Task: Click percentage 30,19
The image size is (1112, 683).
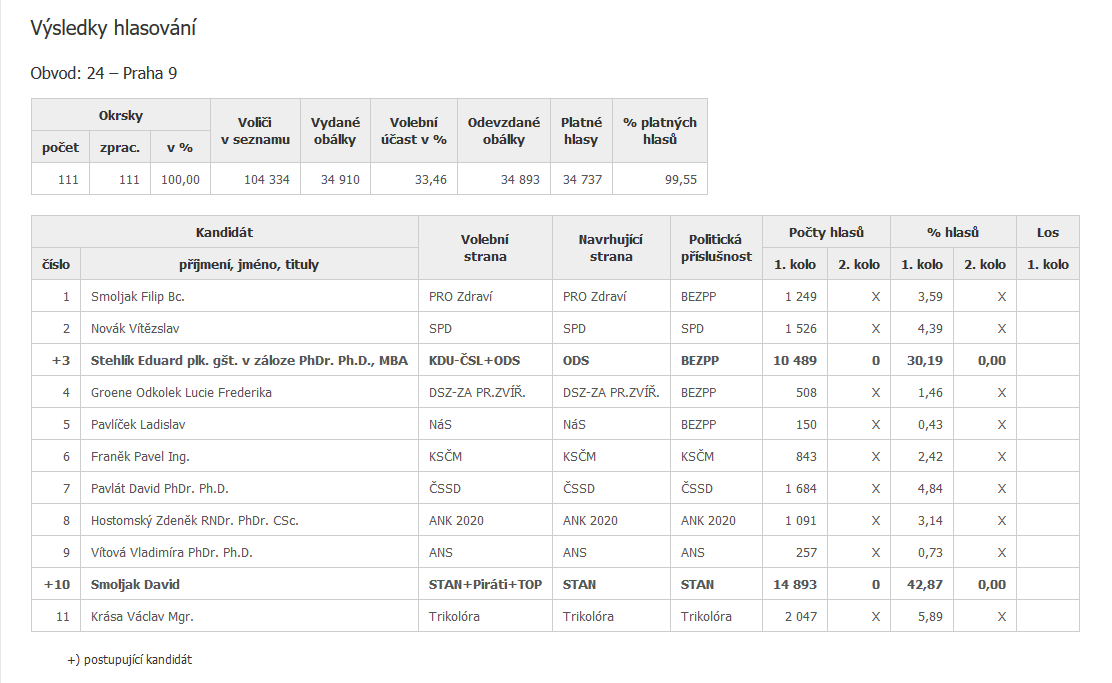Action: pos(925,360)
